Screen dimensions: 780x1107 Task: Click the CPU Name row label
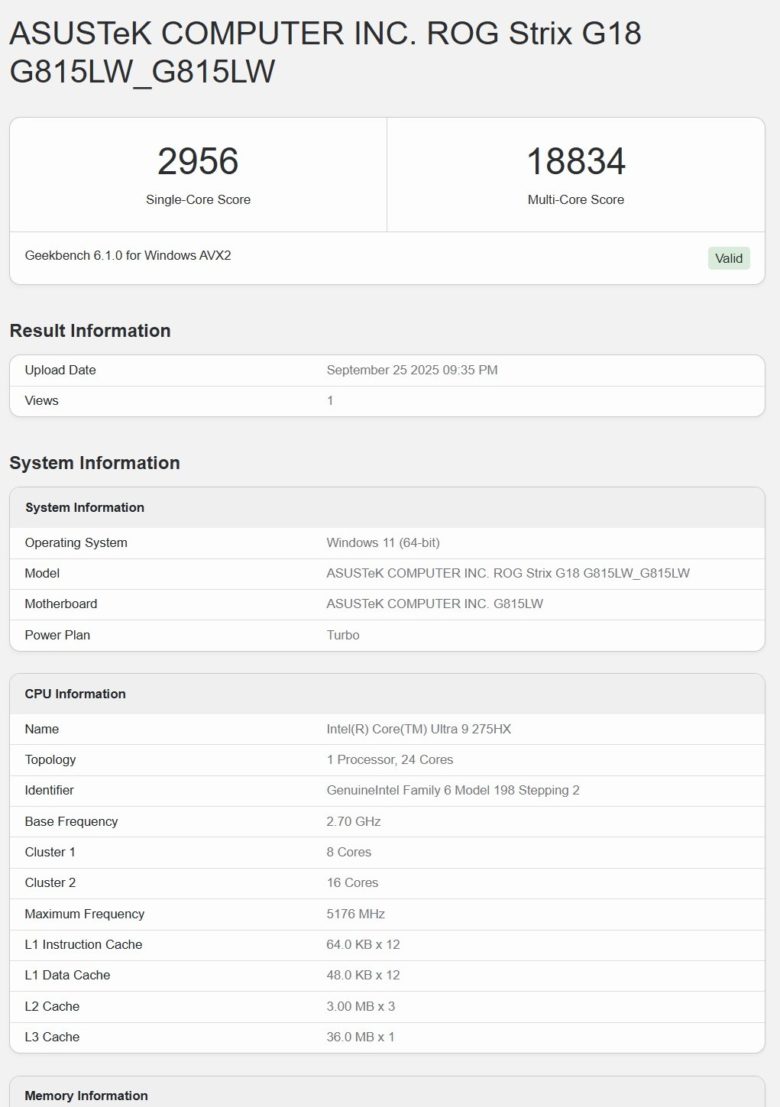tap(42, 729)
